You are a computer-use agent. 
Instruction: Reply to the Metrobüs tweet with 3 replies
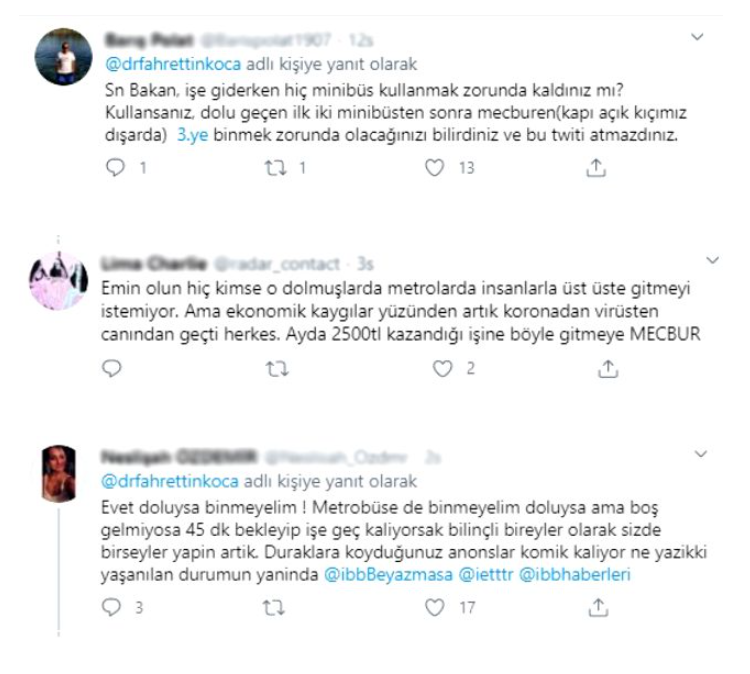pyautogui.click(x=111, y=607)
